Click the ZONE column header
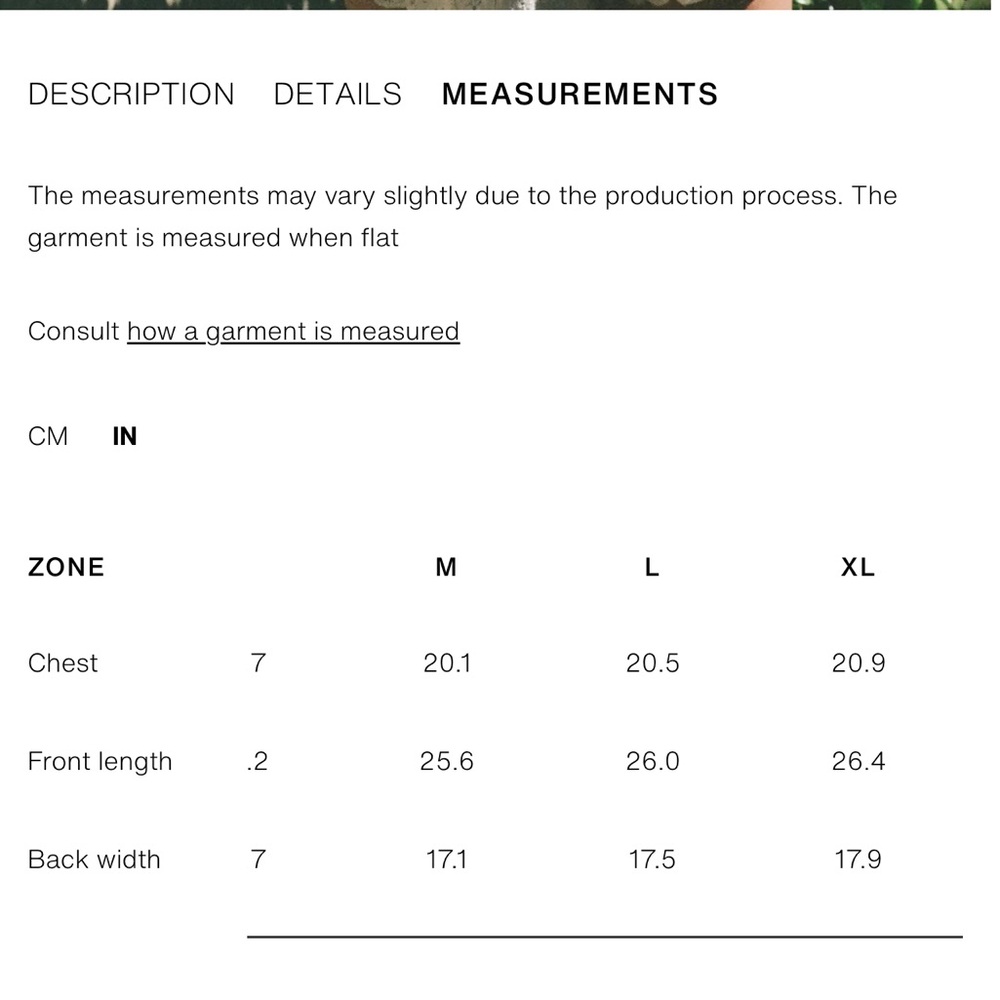Viewport: 1000px width, 1000px height. coord(66,568)
